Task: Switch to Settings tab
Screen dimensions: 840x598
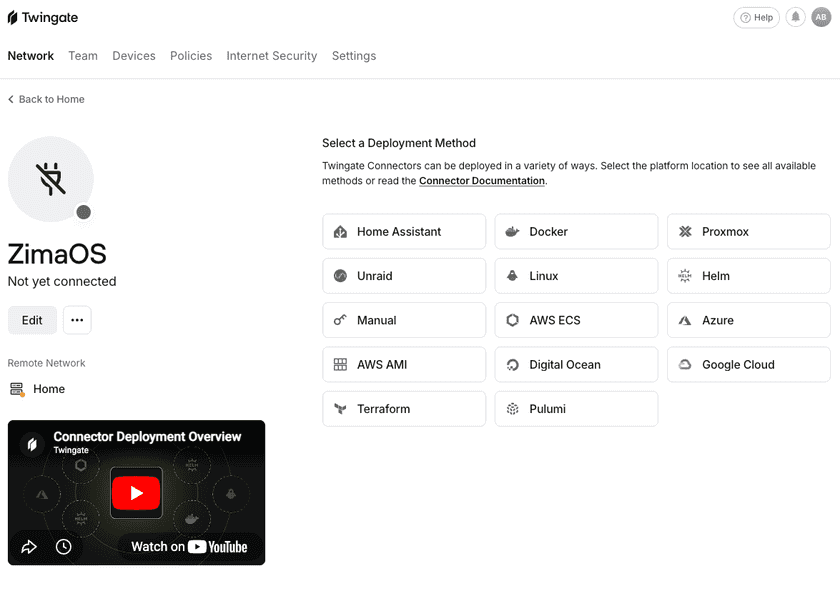Action: (354, 56)
